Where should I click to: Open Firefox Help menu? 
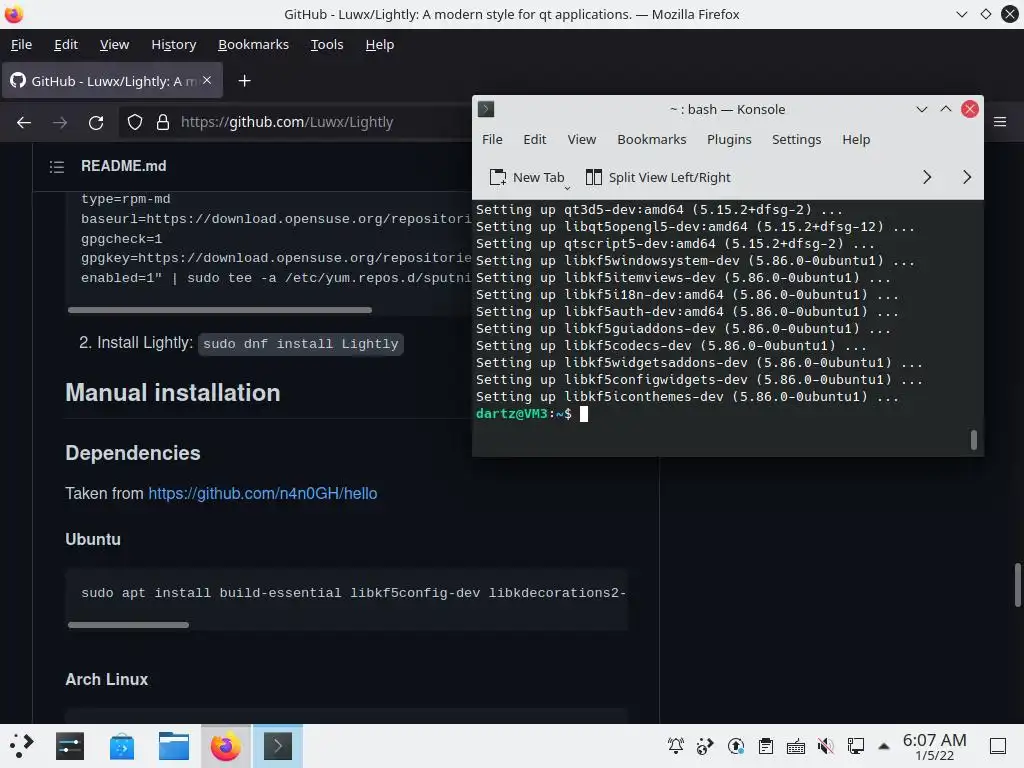(379, 44)
